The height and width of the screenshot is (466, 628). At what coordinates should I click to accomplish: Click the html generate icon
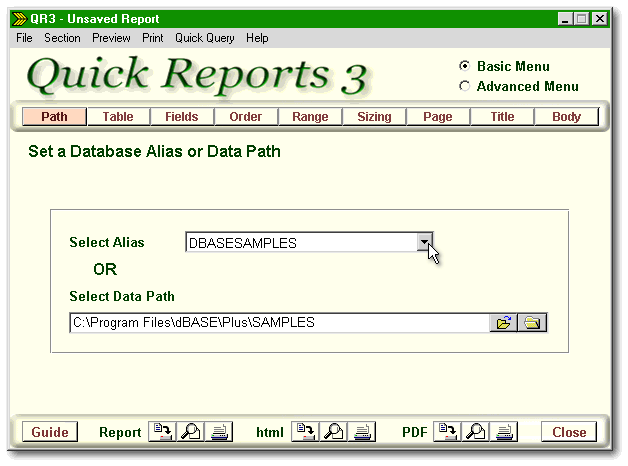(x=305, y=432)
